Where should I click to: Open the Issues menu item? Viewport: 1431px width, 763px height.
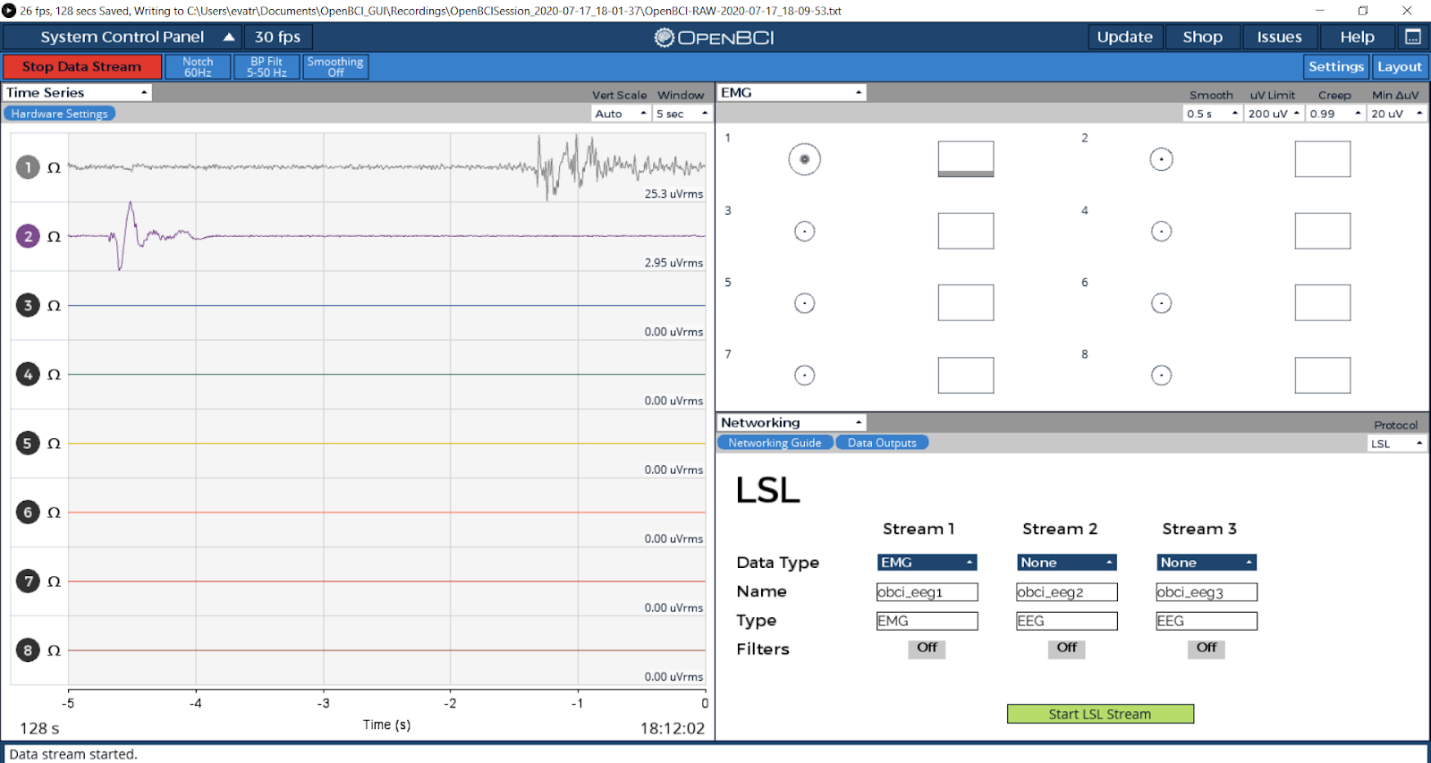1280,37
